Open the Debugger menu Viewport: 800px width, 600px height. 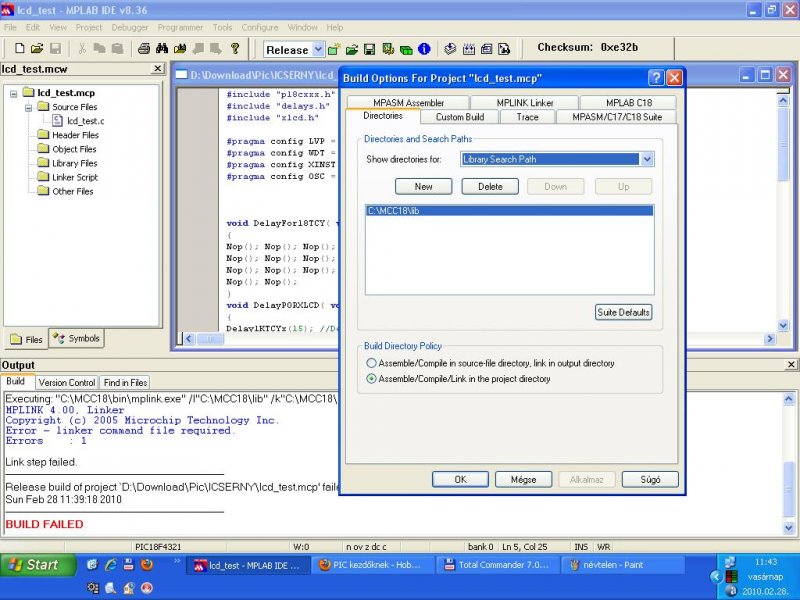[130, 27]
